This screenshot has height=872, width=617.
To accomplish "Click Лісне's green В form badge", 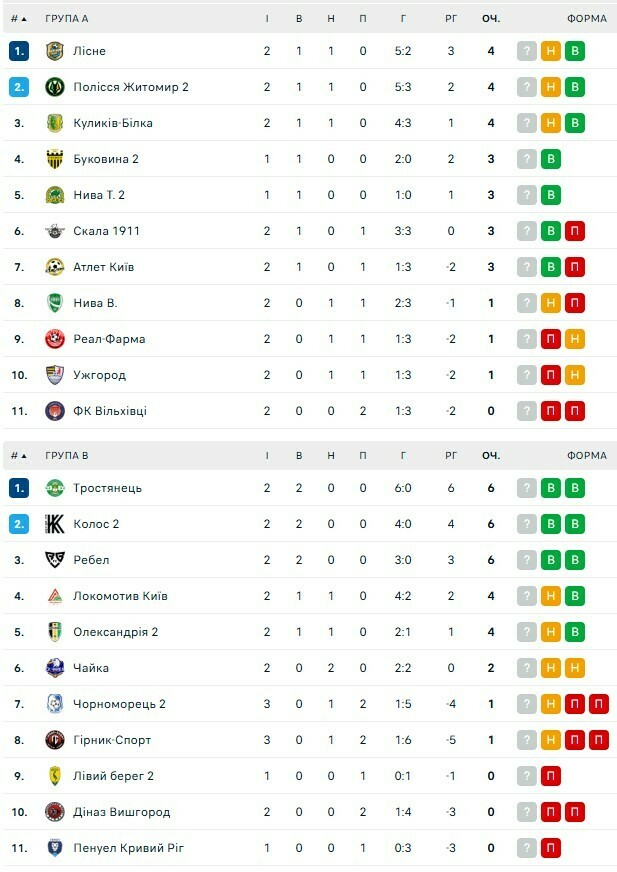I will (x=574, y=51).
